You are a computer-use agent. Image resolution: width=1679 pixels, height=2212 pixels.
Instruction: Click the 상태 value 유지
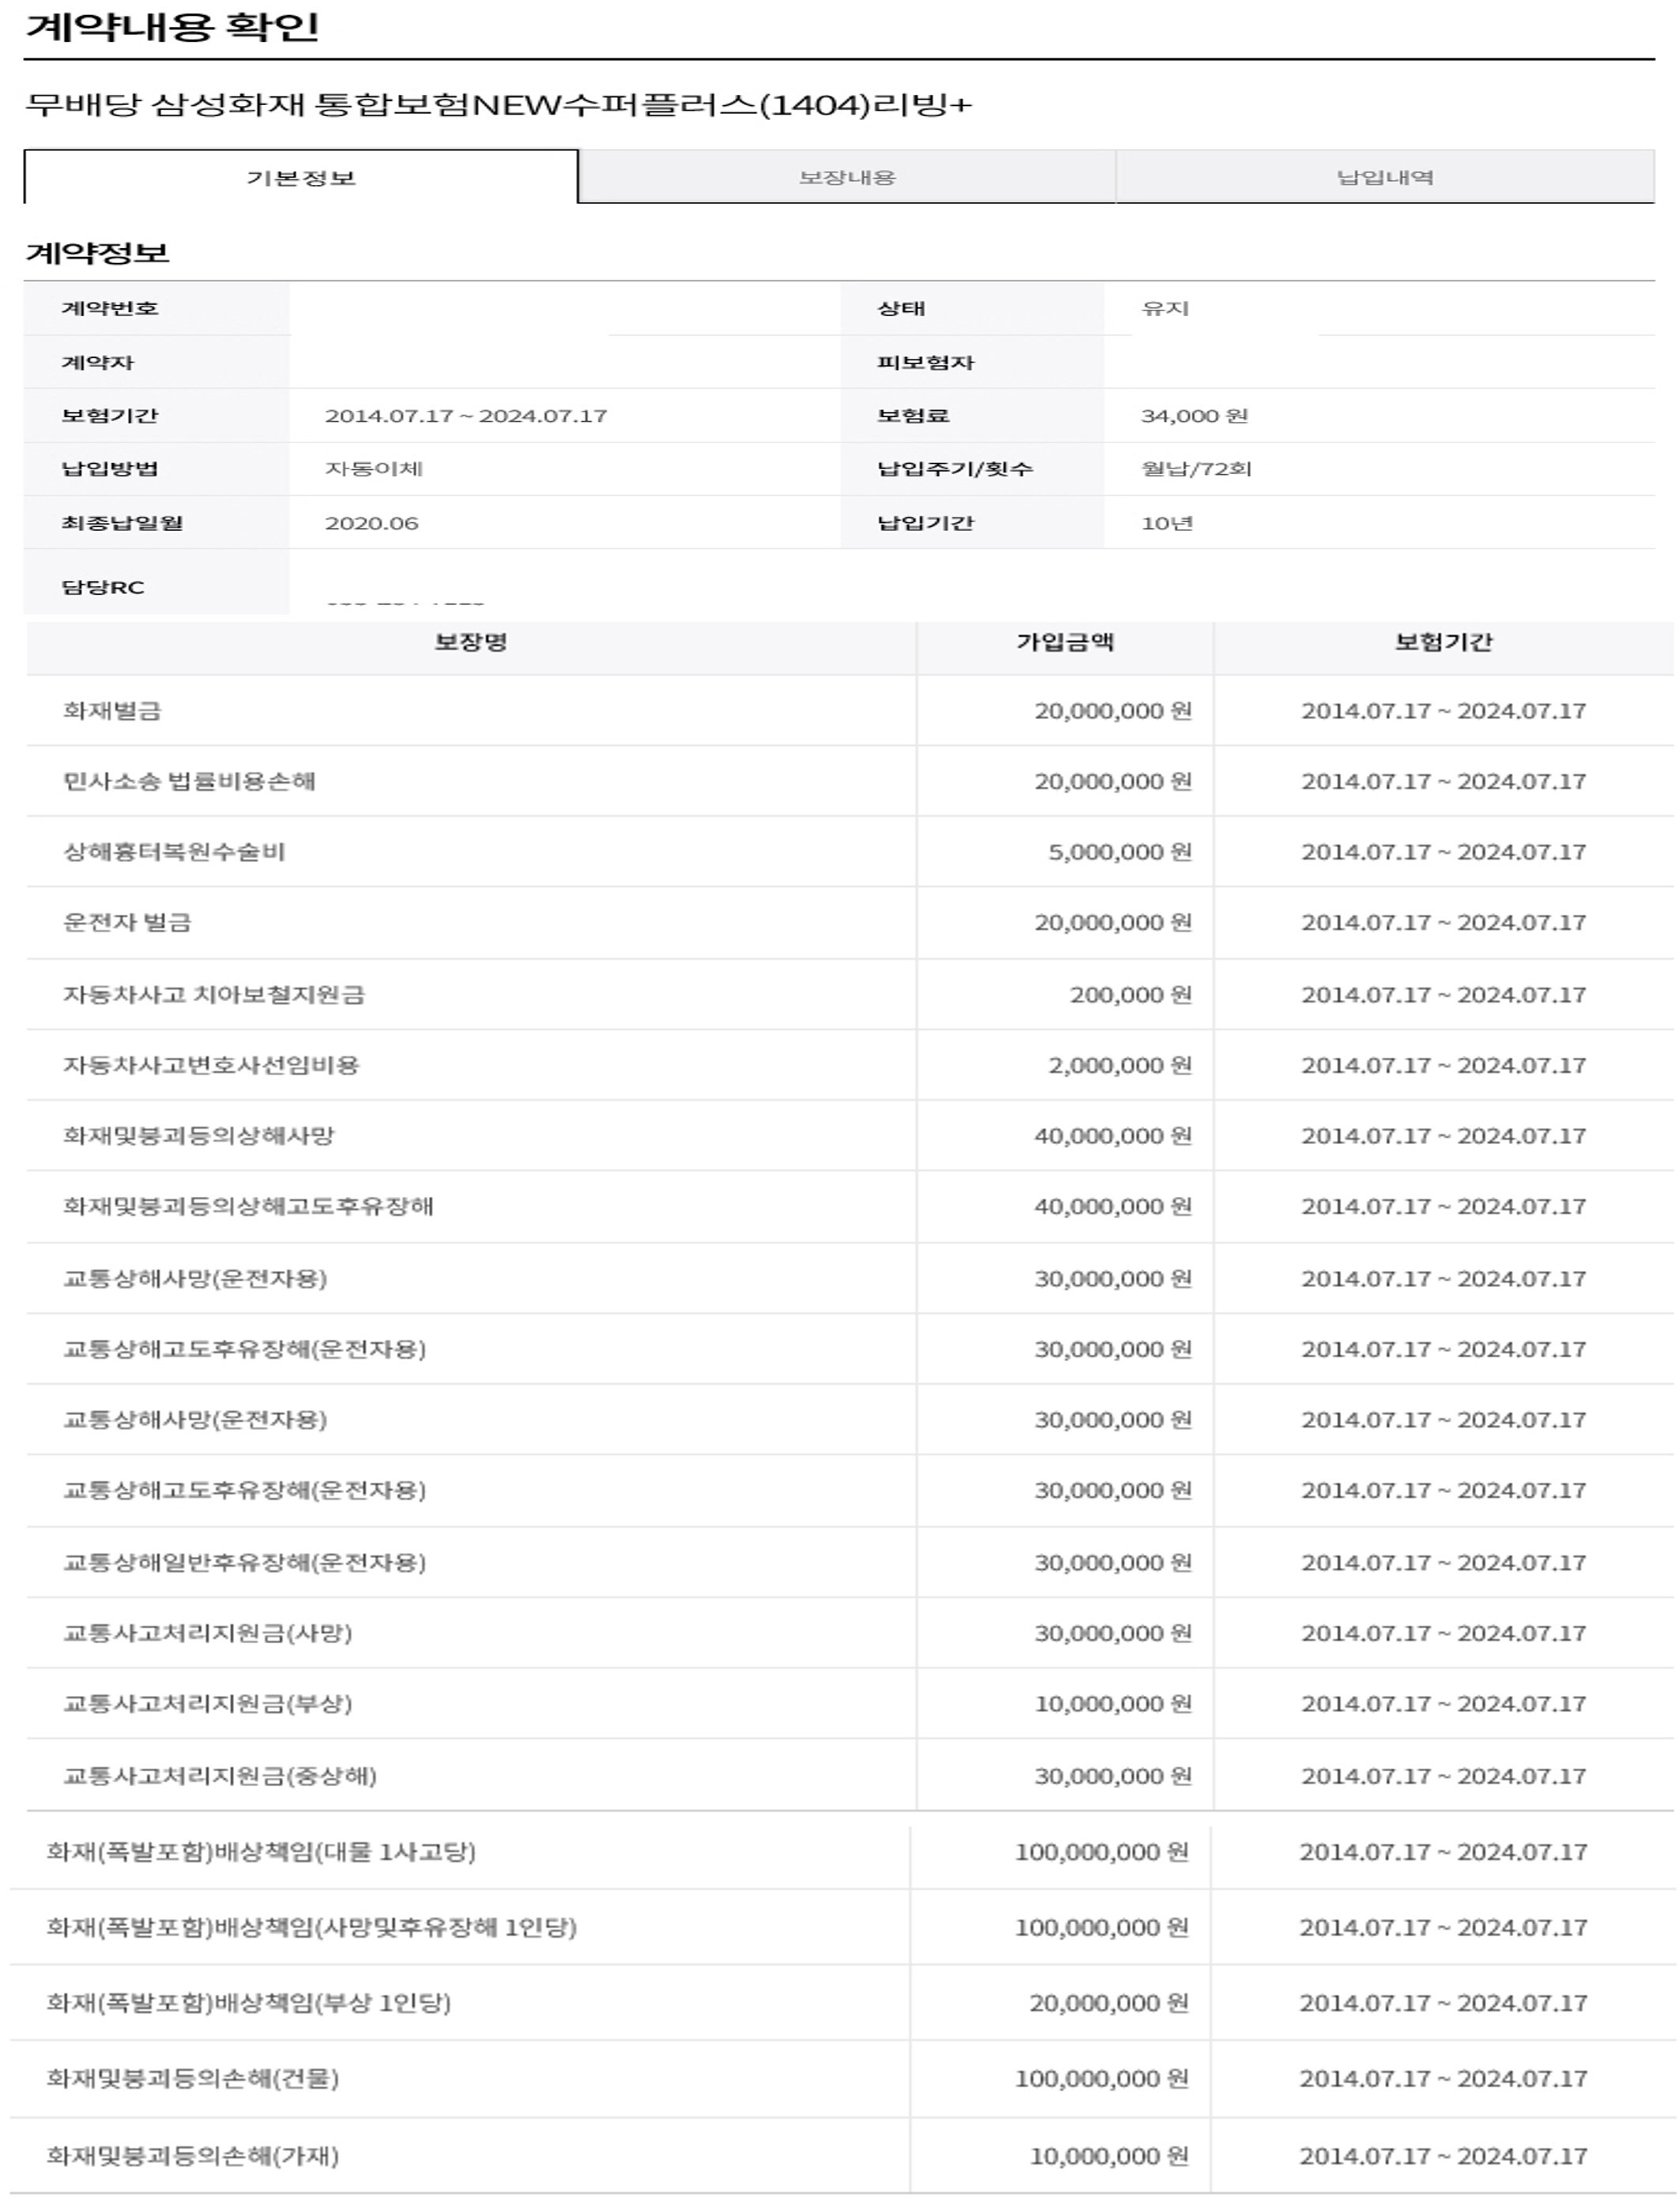pos(1165,308)
